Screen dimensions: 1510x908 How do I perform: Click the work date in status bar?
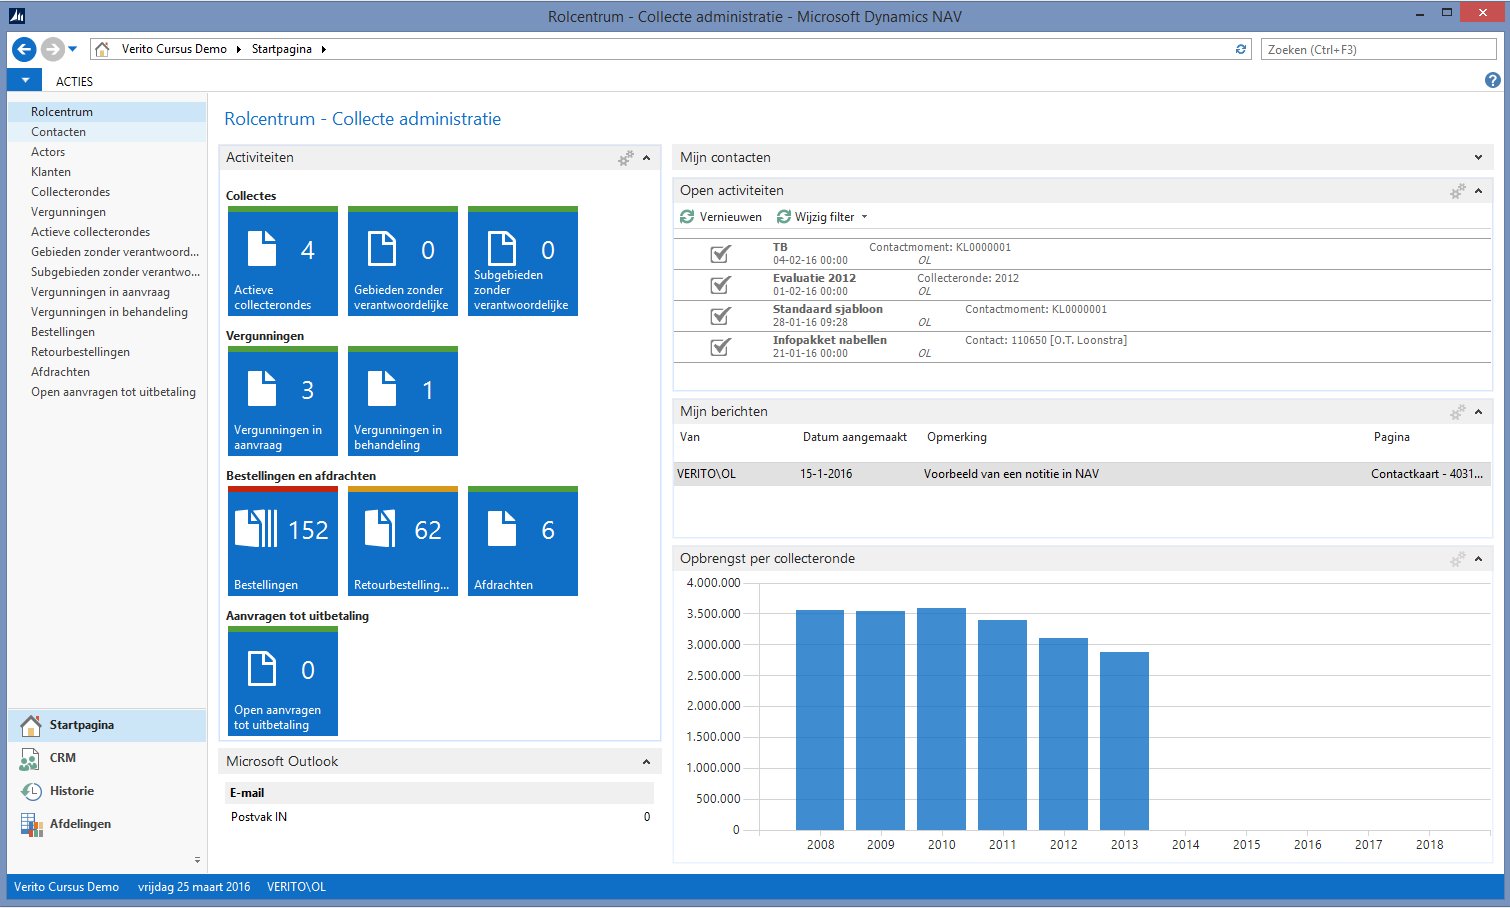(194, 887)
